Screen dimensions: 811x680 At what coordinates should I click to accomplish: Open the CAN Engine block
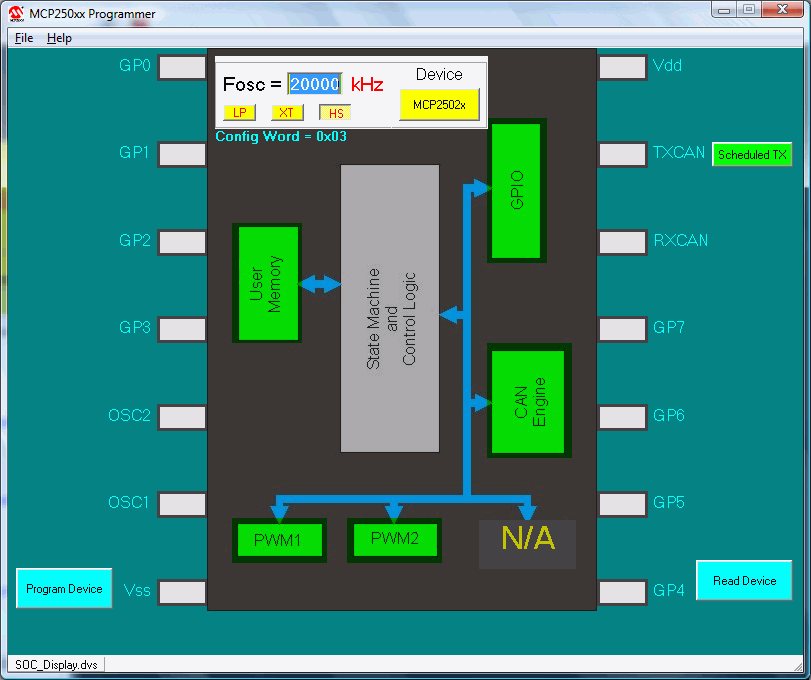click(529, 401)
